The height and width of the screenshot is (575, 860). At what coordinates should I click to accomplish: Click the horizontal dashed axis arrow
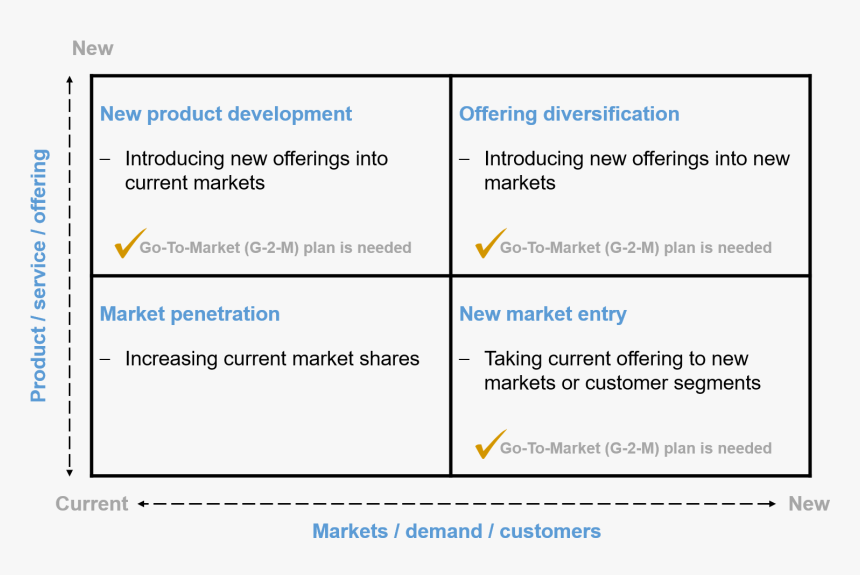click(457, 504)
